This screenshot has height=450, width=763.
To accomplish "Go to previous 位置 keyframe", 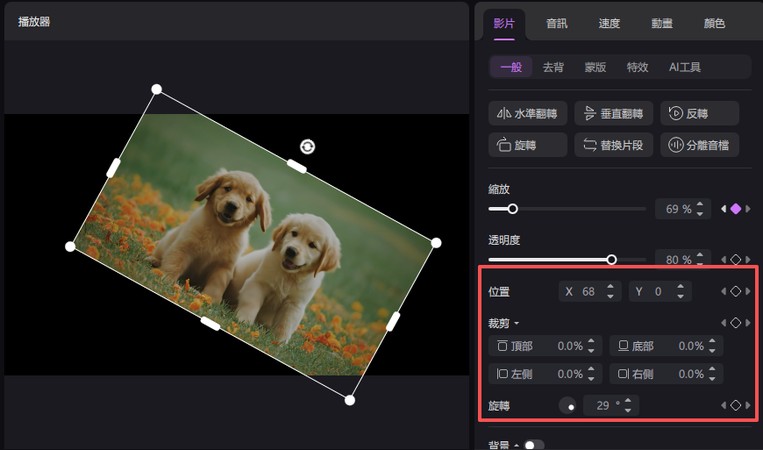I will coord(724,291).
